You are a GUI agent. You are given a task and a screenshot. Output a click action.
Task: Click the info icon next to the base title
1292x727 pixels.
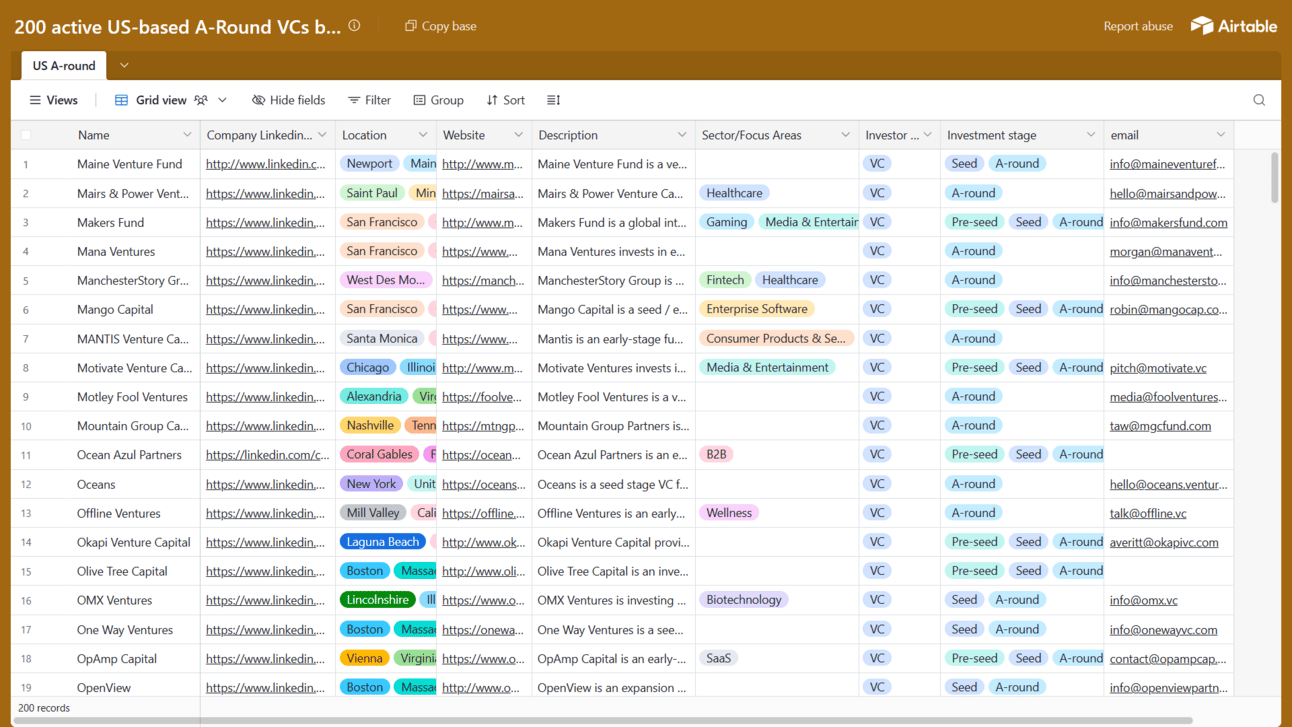354,26
